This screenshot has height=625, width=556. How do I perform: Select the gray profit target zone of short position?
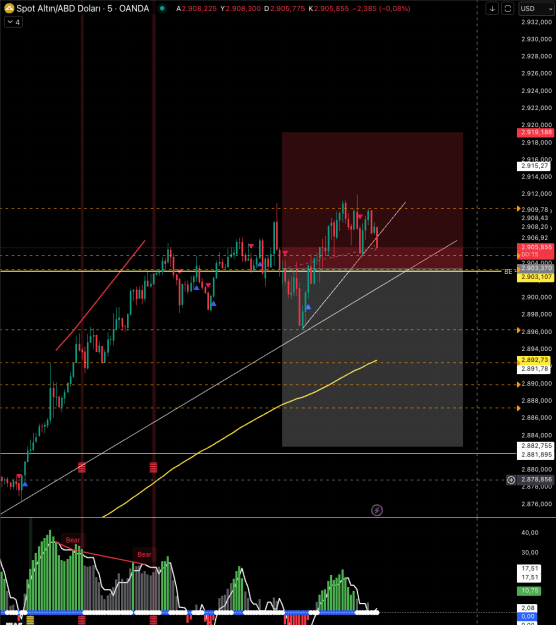coord(372,359)
